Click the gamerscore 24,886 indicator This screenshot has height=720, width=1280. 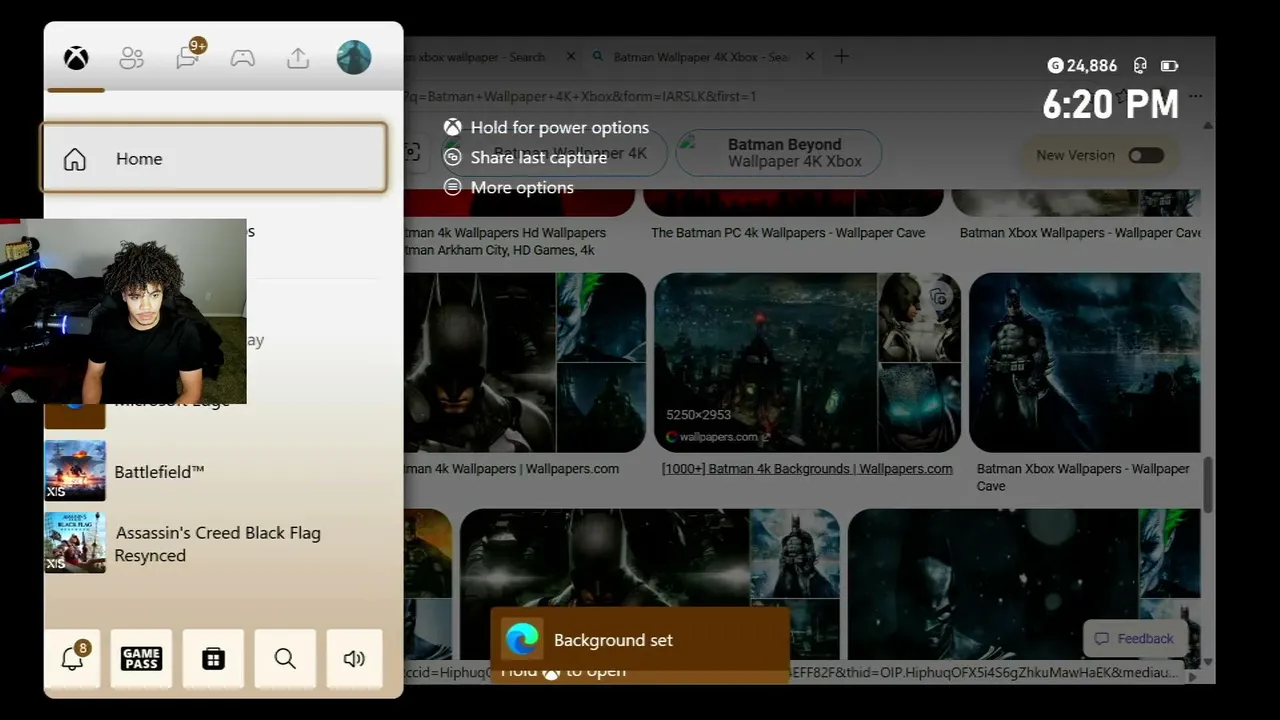[1082, 66]
